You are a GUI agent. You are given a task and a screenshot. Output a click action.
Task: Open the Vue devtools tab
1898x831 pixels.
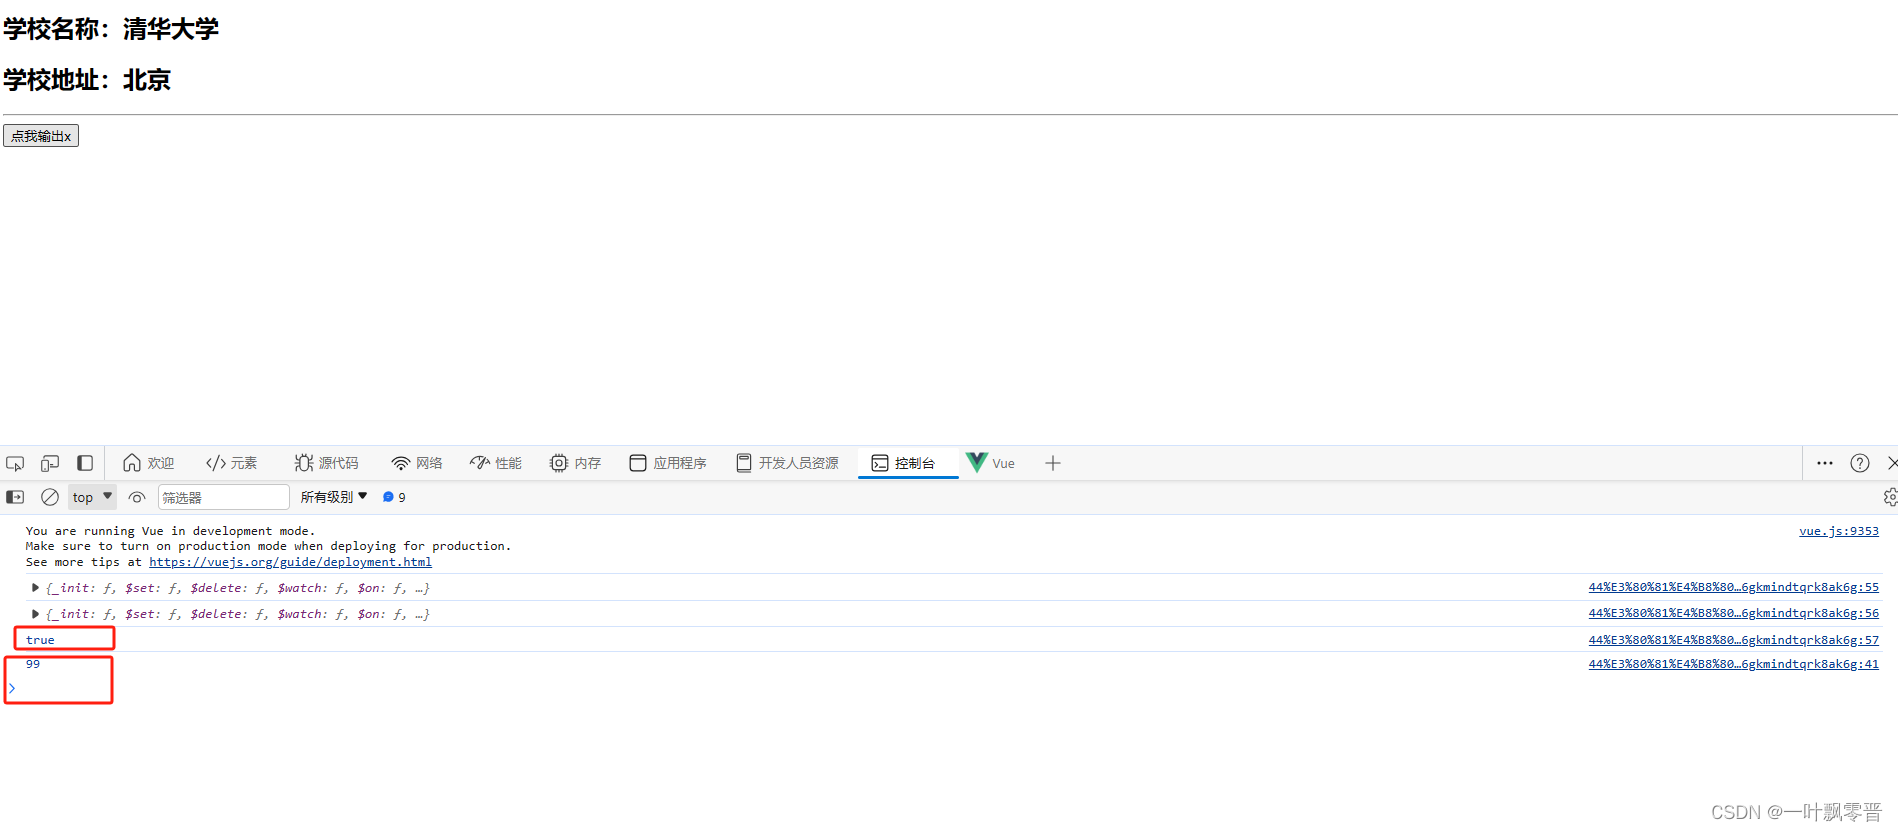(990, 463)
